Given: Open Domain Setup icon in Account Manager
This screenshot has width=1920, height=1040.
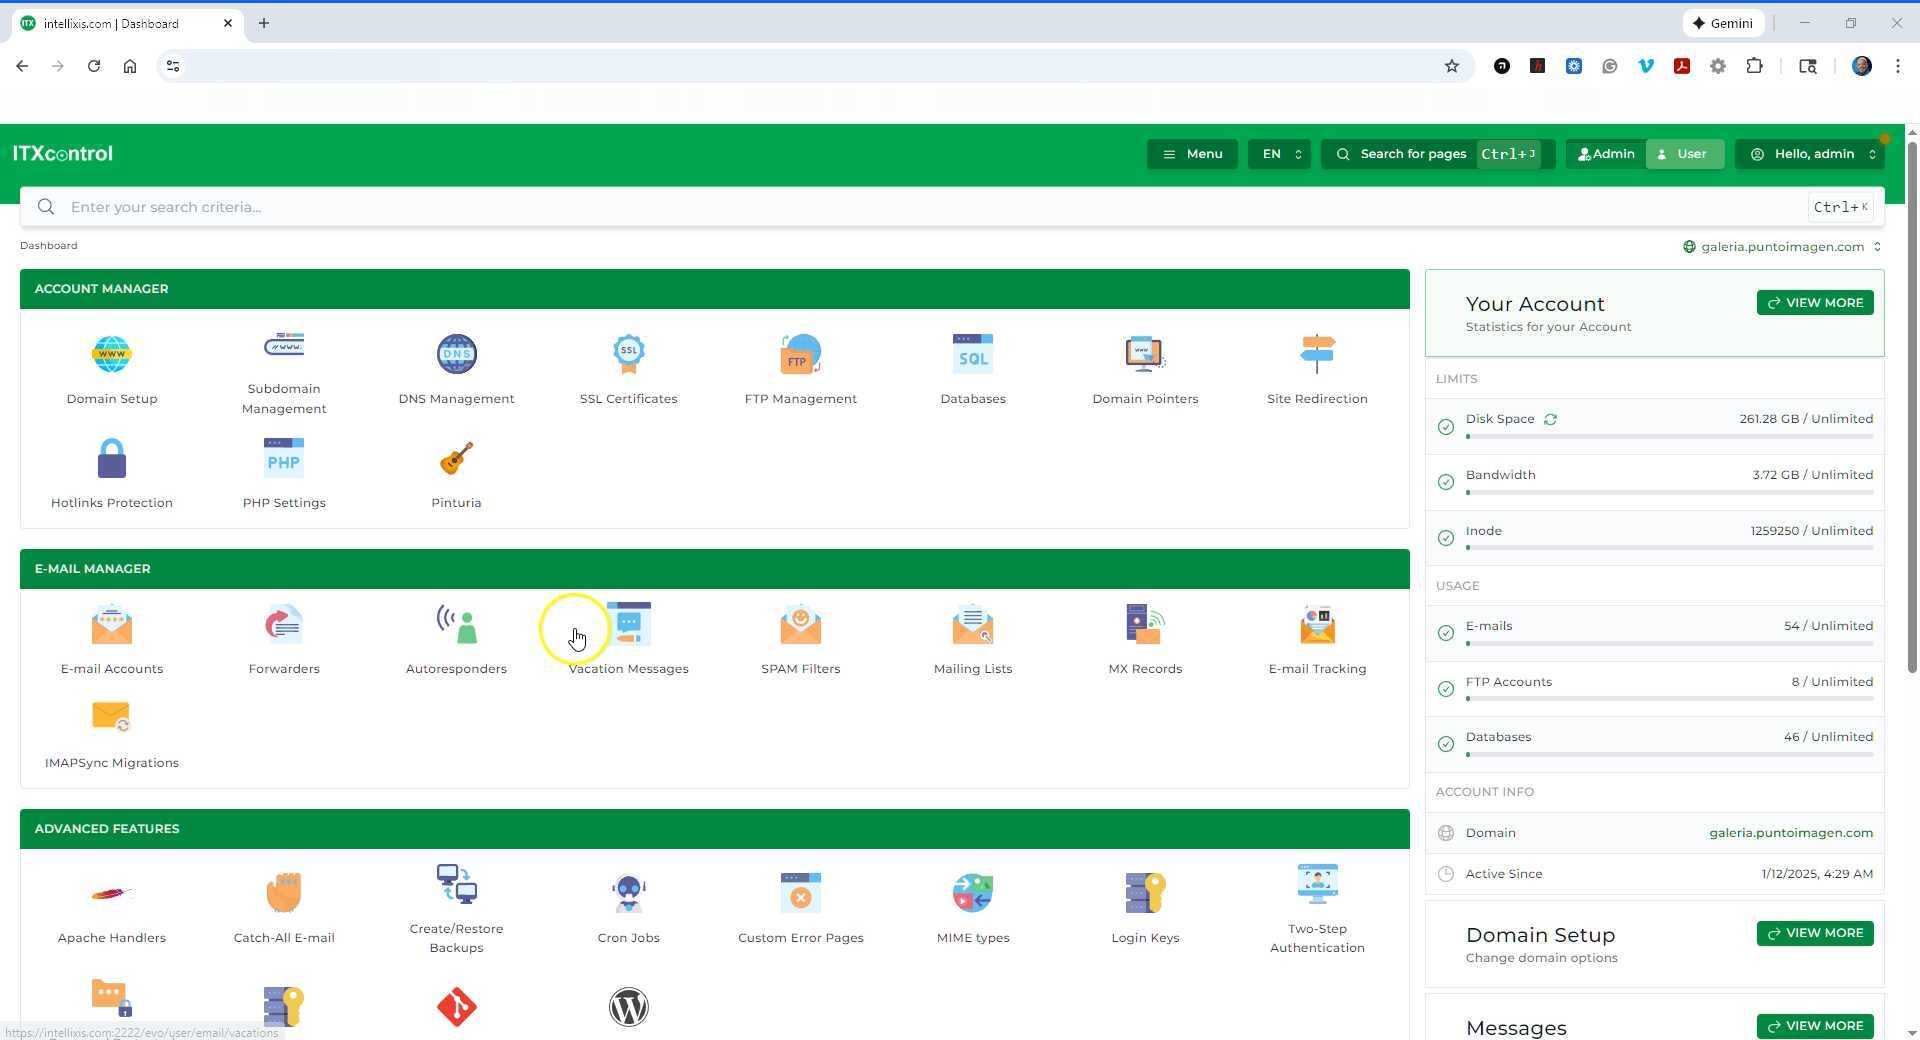Looking at the screenshot, I should click(112, 354).
